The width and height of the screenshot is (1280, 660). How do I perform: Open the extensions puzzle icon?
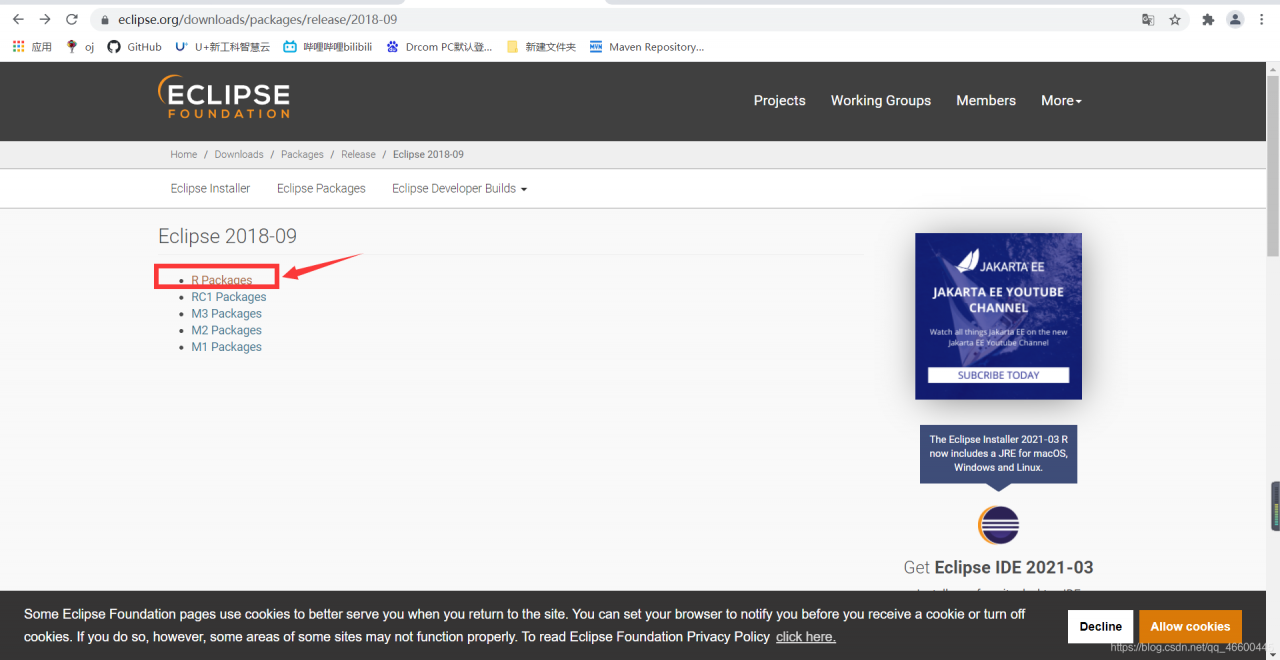point(1208,19)
